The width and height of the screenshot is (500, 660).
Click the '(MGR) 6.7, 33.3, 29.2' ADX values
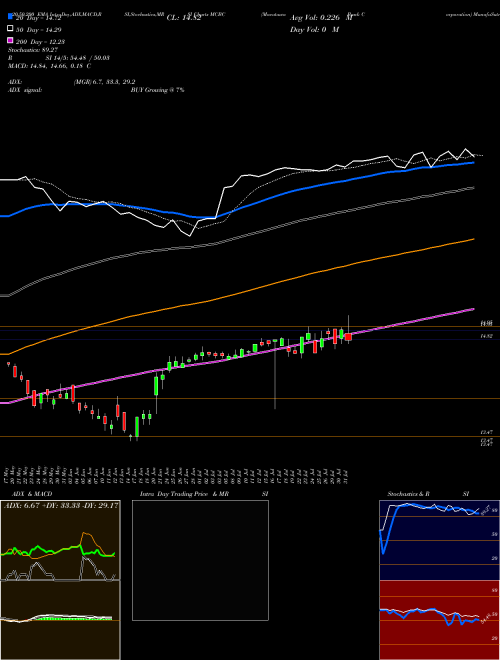104,82
